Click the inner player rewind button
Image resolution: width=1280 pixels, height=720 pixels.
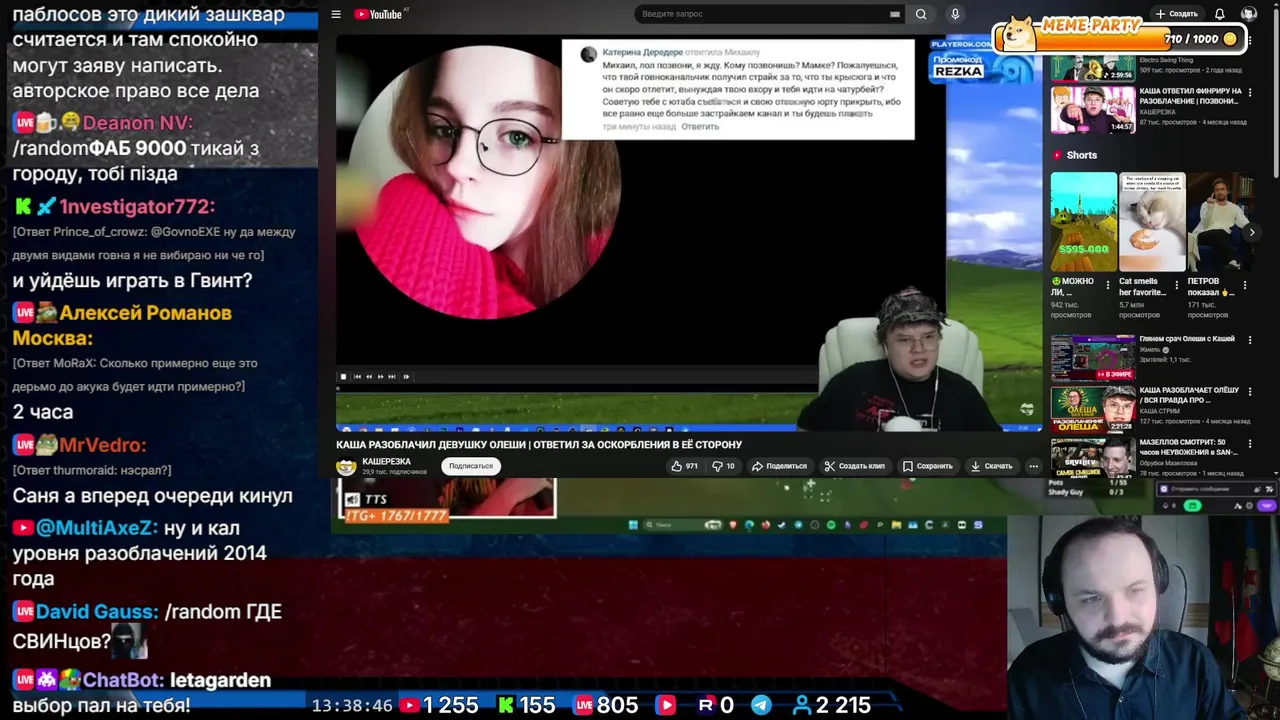click(x=369, y=377)
